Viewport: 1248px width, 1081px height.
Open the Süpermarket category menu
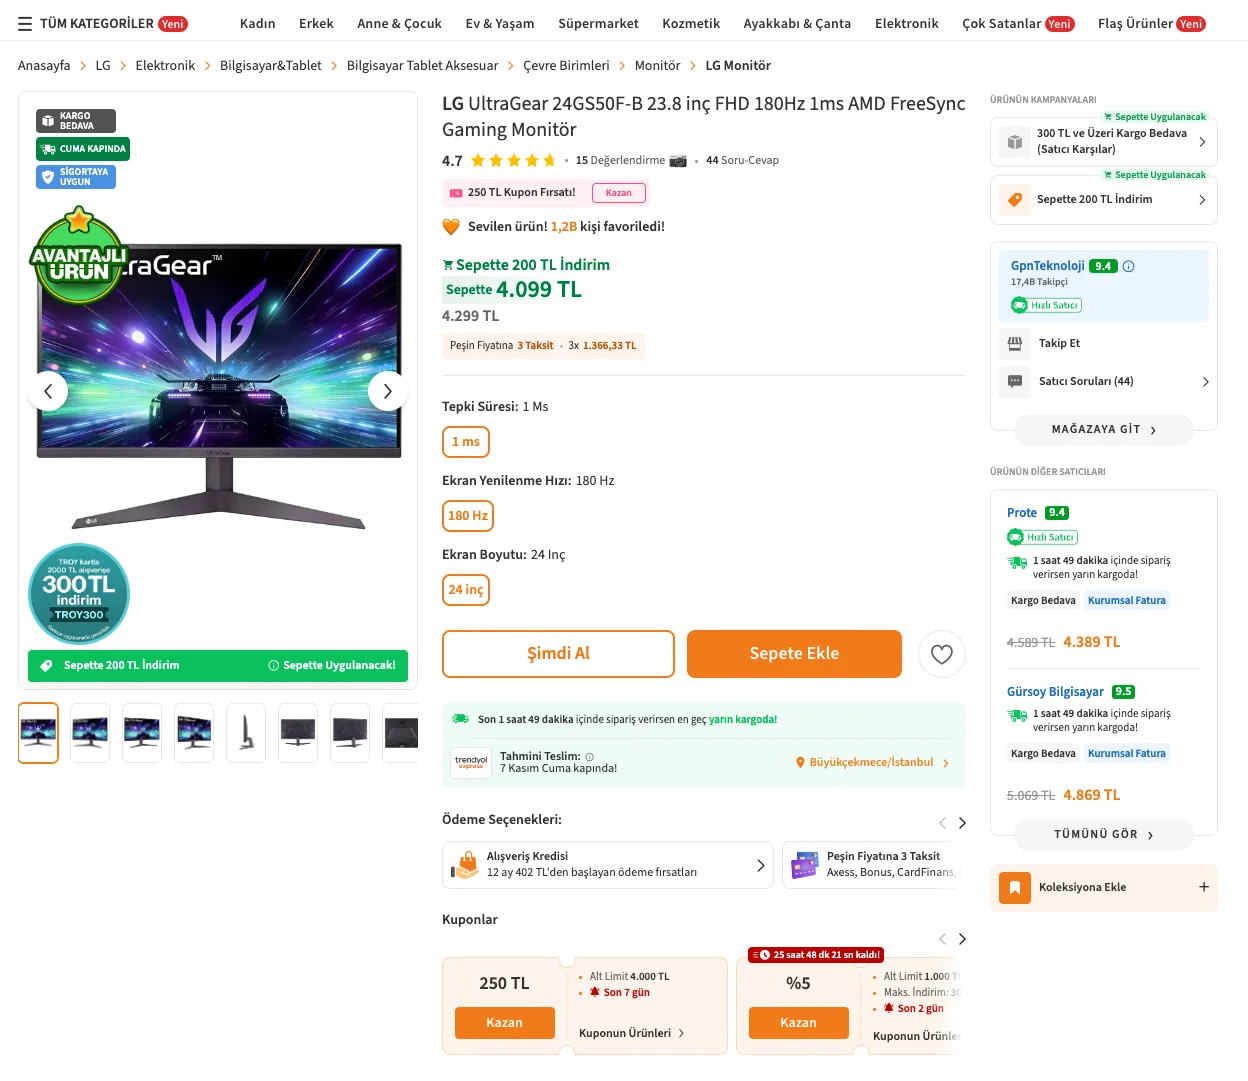pyautogui.click(x=598, y=24)
